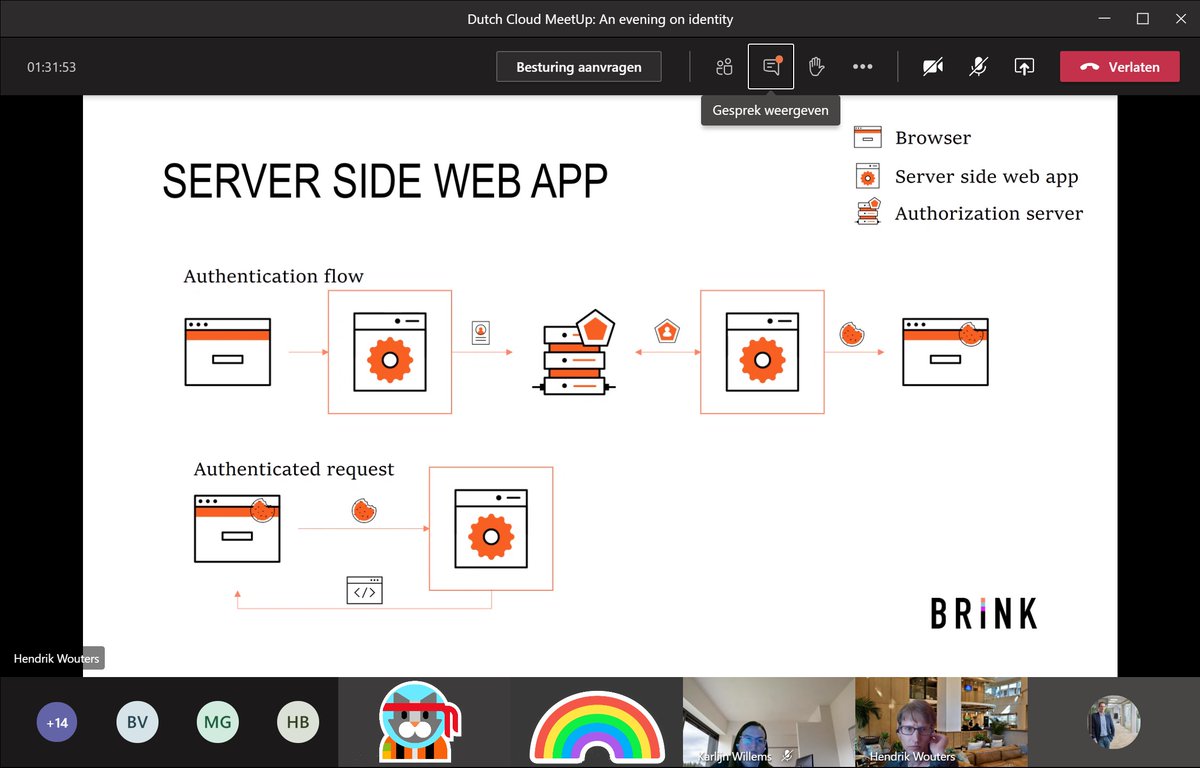1200x768 pixels.
Task: Select the ninja cat participant tile
Action: pos(423,722)
